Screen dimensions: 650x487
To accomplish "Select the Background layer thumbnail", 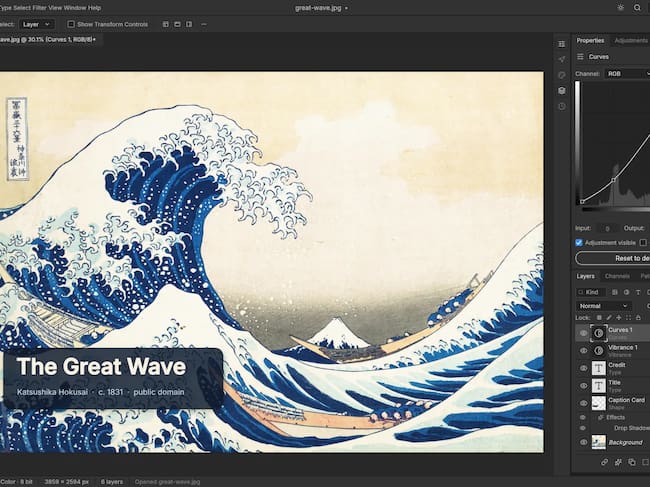I will pos(598,442).
